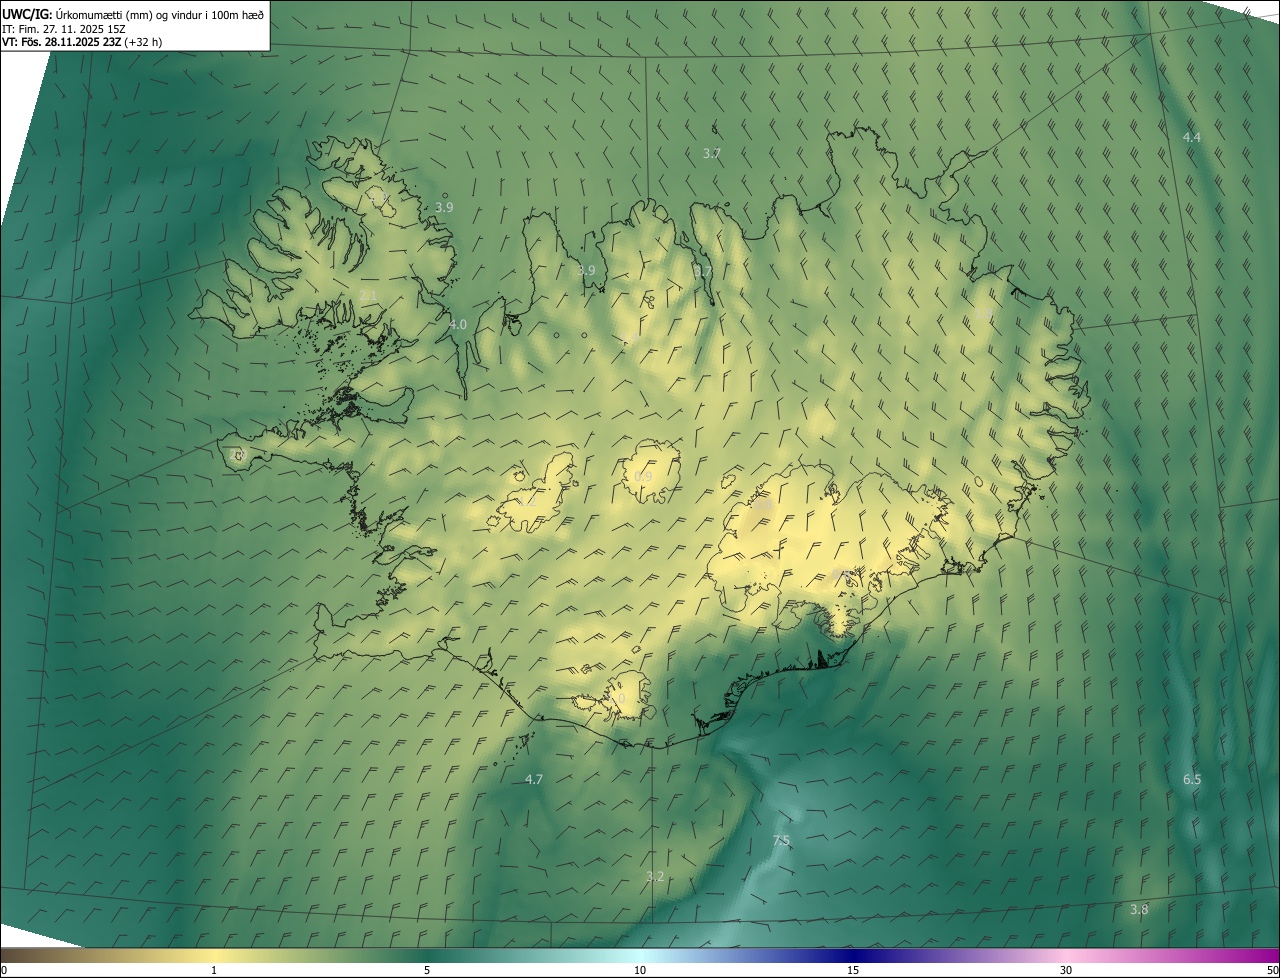Click the 3.2 value label on the map
This screenshot has width=1280, height=978.
pyautogui.click(x=655, y=876)
